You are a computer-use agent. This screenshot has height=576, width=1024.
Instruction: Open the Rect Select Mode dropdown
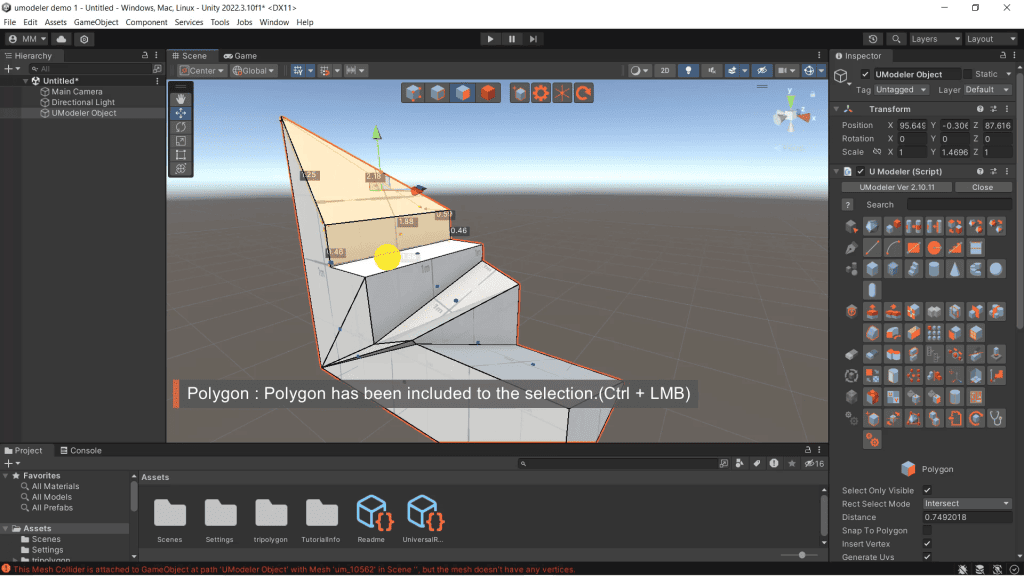click(x=967, y=504)
